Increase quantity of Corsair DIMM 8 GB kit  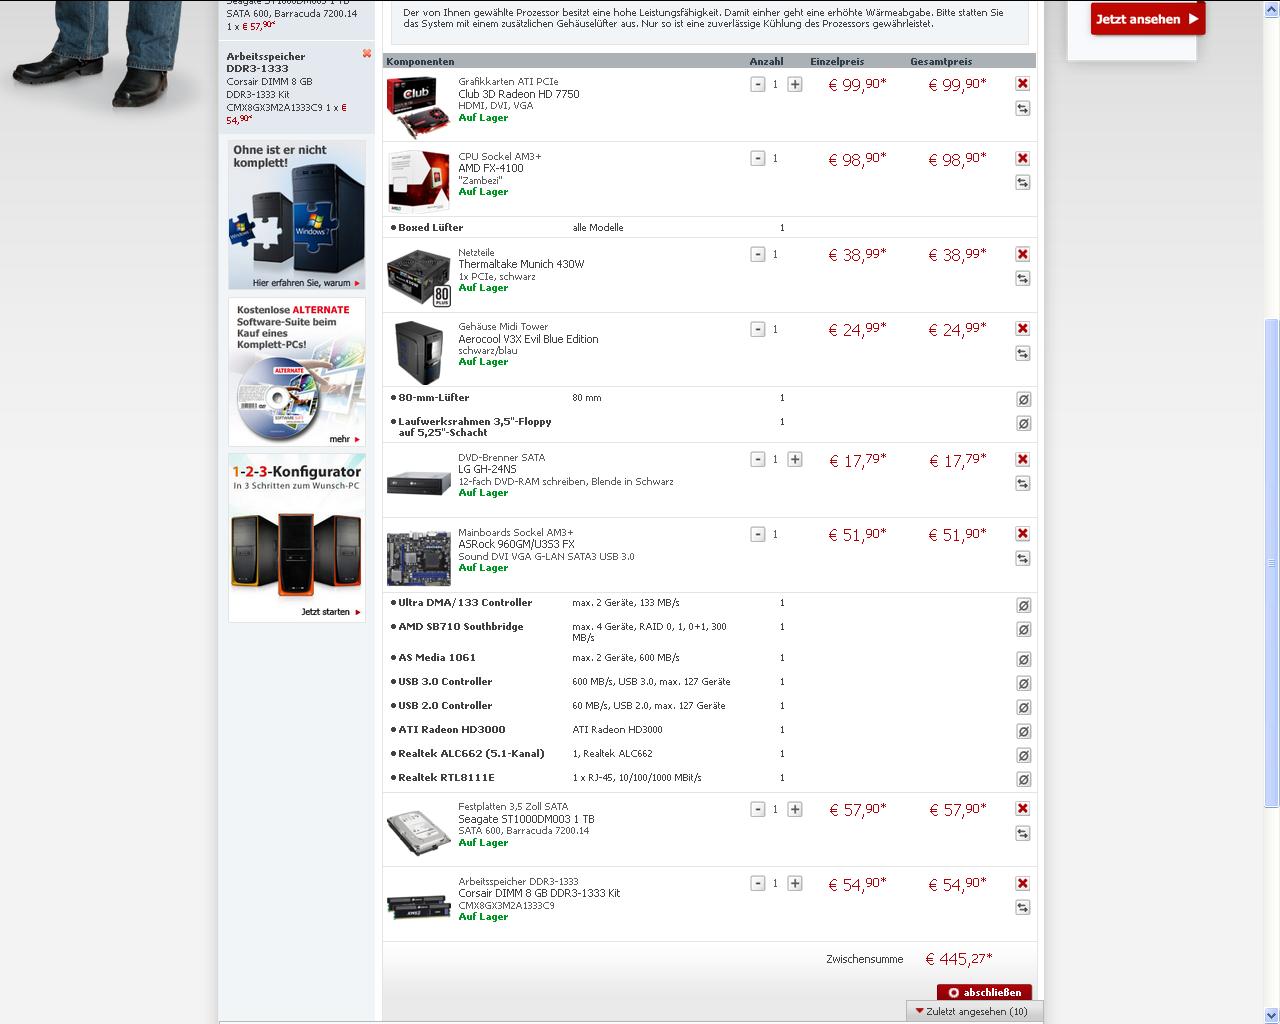coord(794,883)
